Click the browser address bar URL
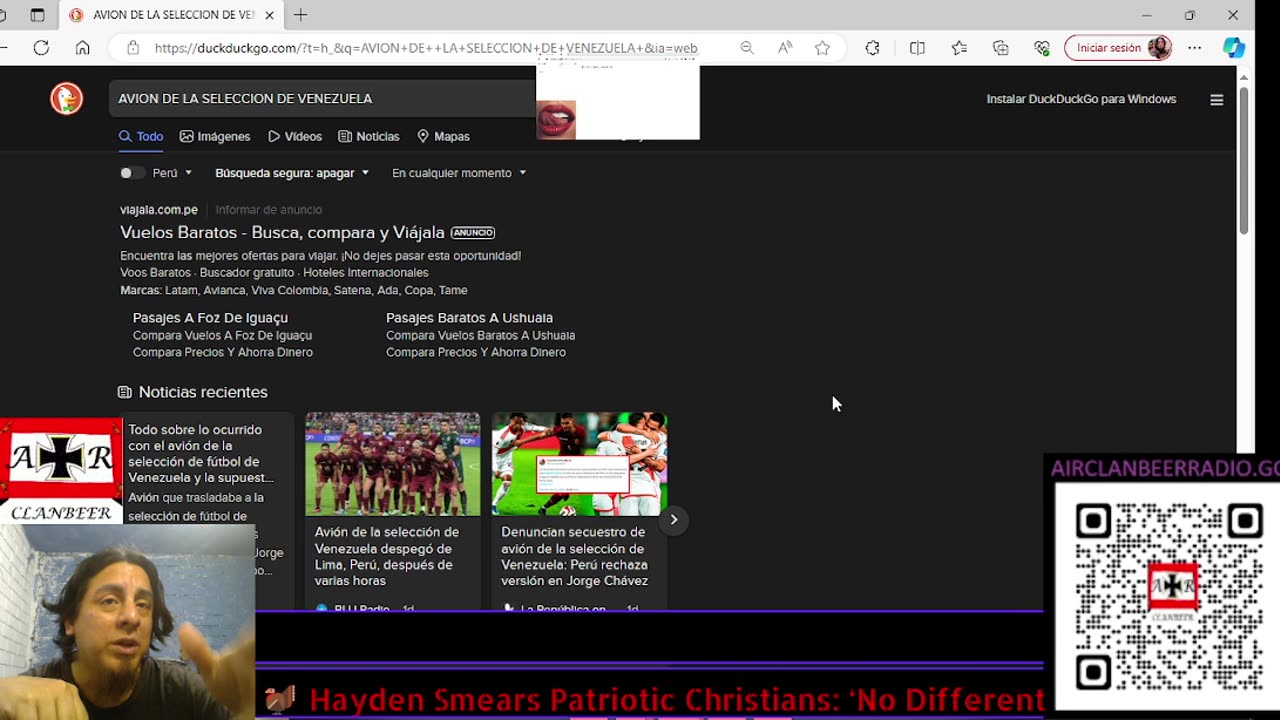This screenshot has height=720, width=1280. click(x=426, y=48)
